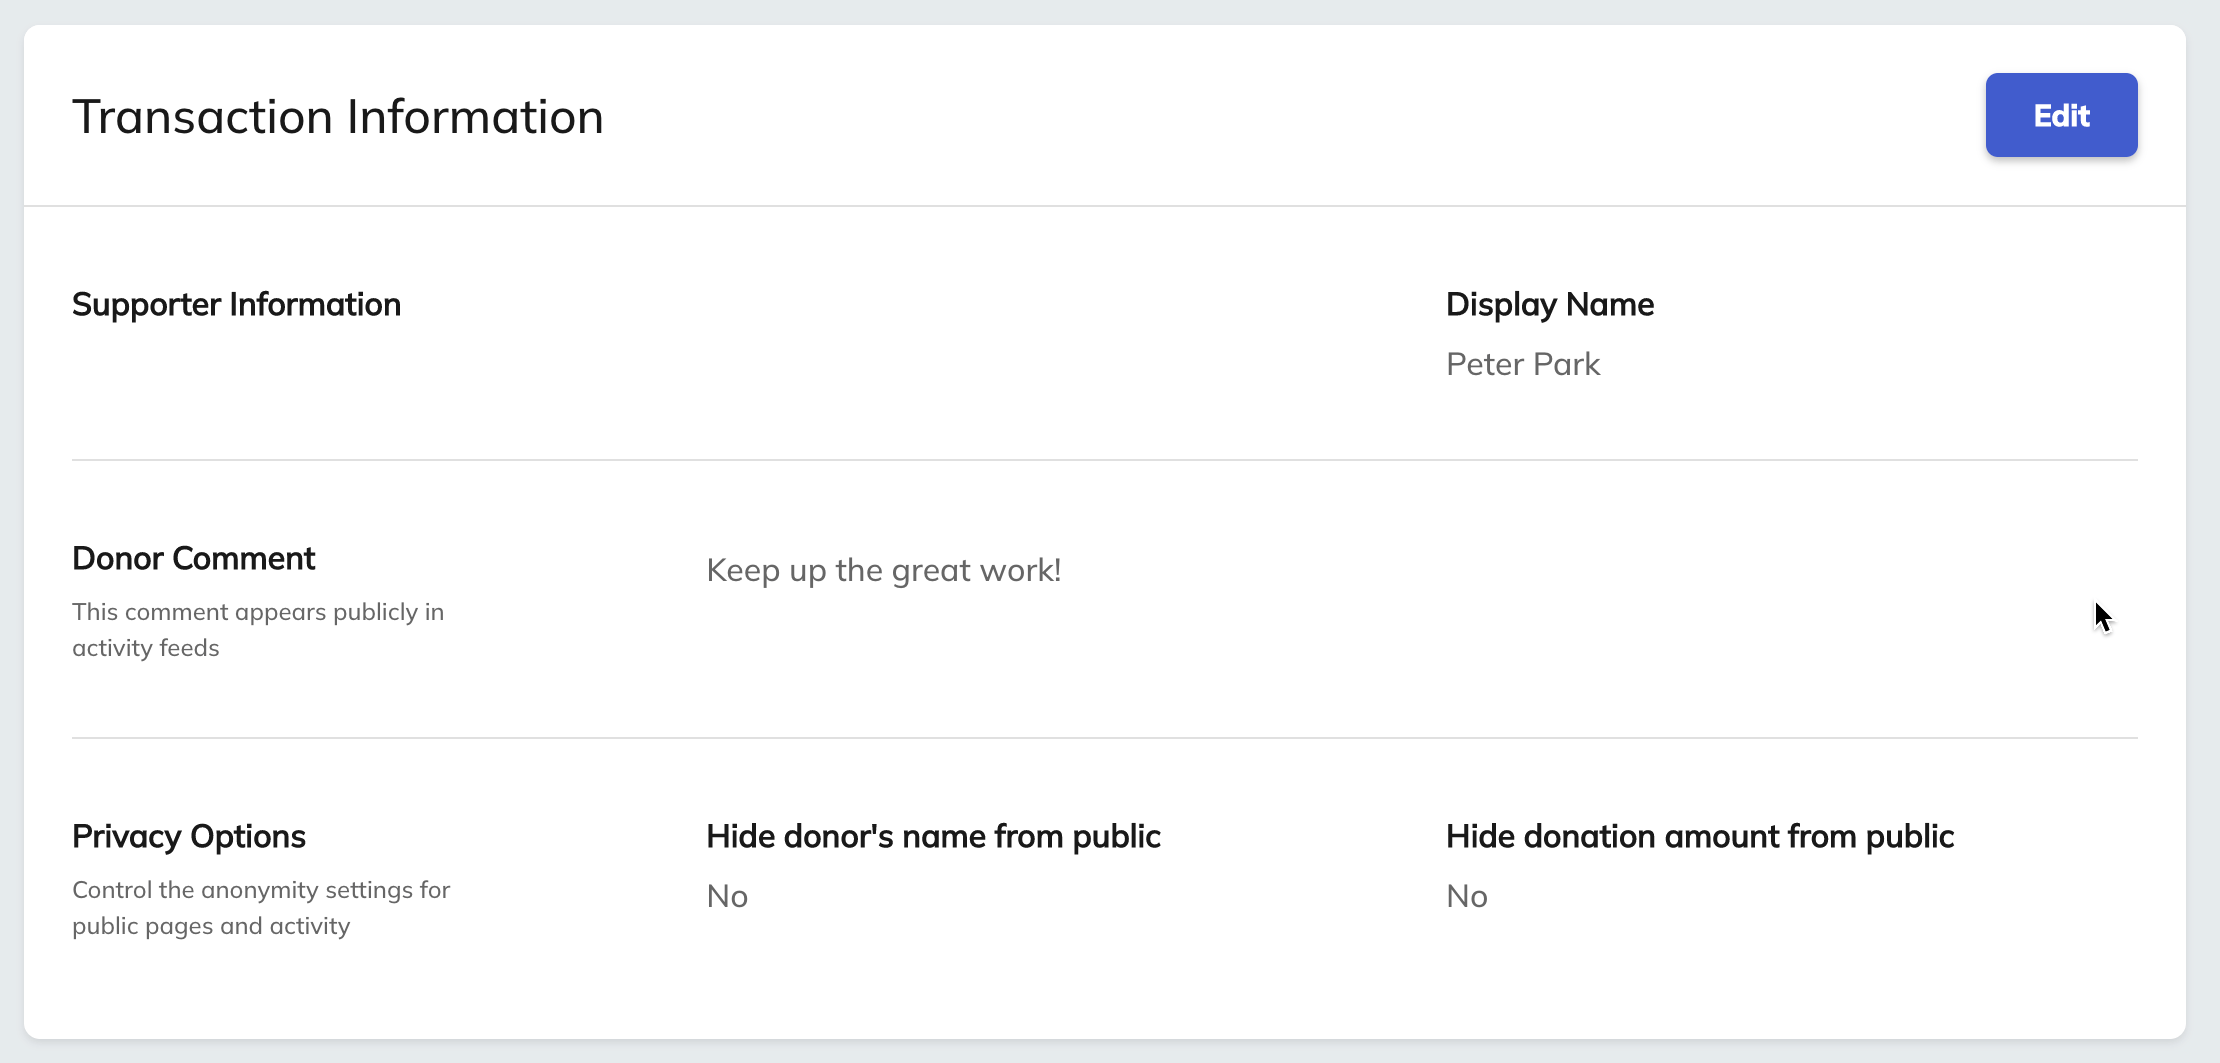This screenshot has width=2220, height=1063.
Task: Click the word 'Information' in the card title
Action: 476,117
